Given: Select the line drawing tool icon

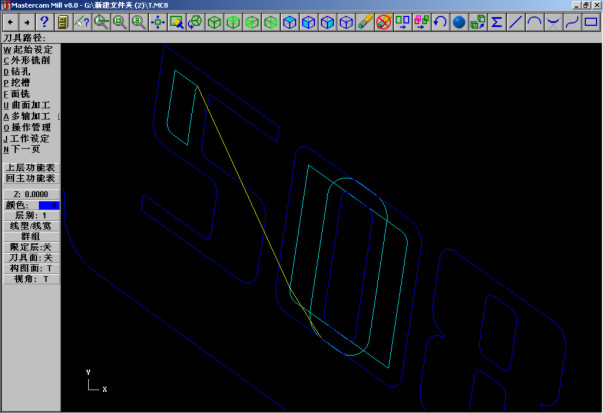Looking at the screenshot, I should [515, 22].
